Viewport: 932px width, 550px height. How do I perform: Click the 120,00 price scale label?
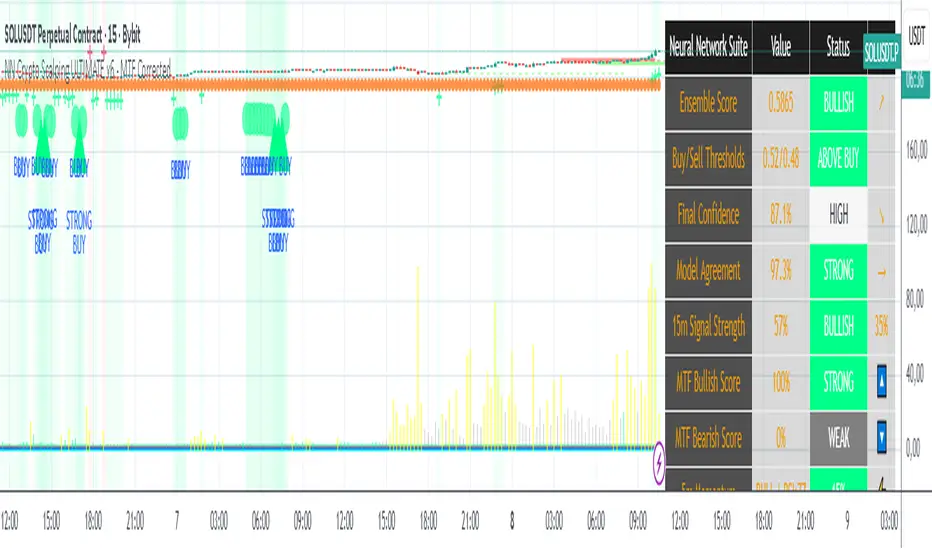tap(917, 224)
